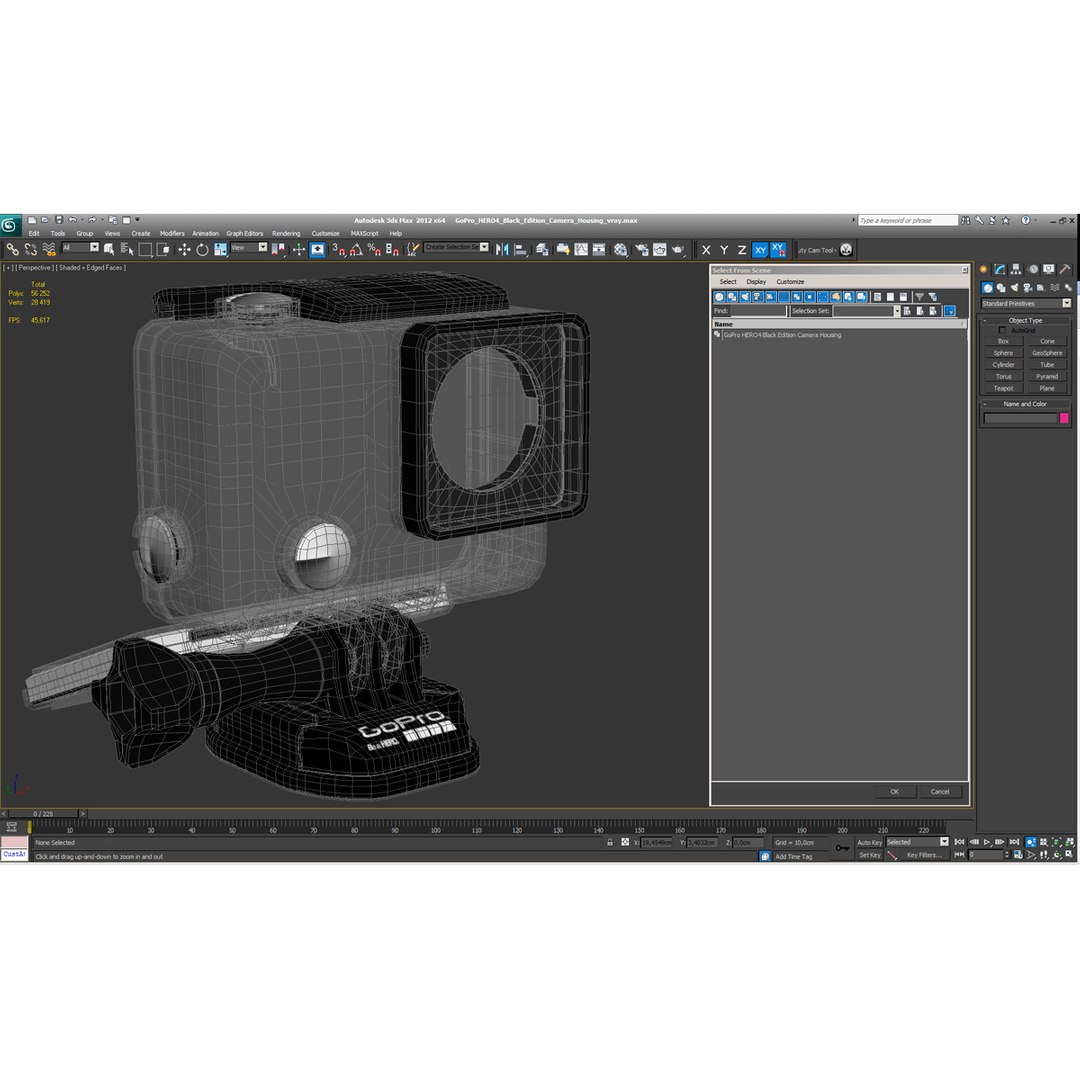1080x1080 pixels.
Task: Click Cancel in Select From Scene dialog
Action: pyautogui.click(x=940, y=792)
